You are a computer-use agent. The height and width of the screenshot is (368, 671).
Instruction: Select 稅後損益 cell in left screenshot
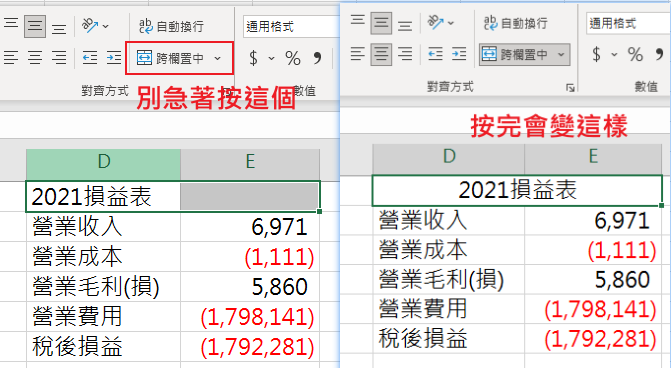point(103,346)
